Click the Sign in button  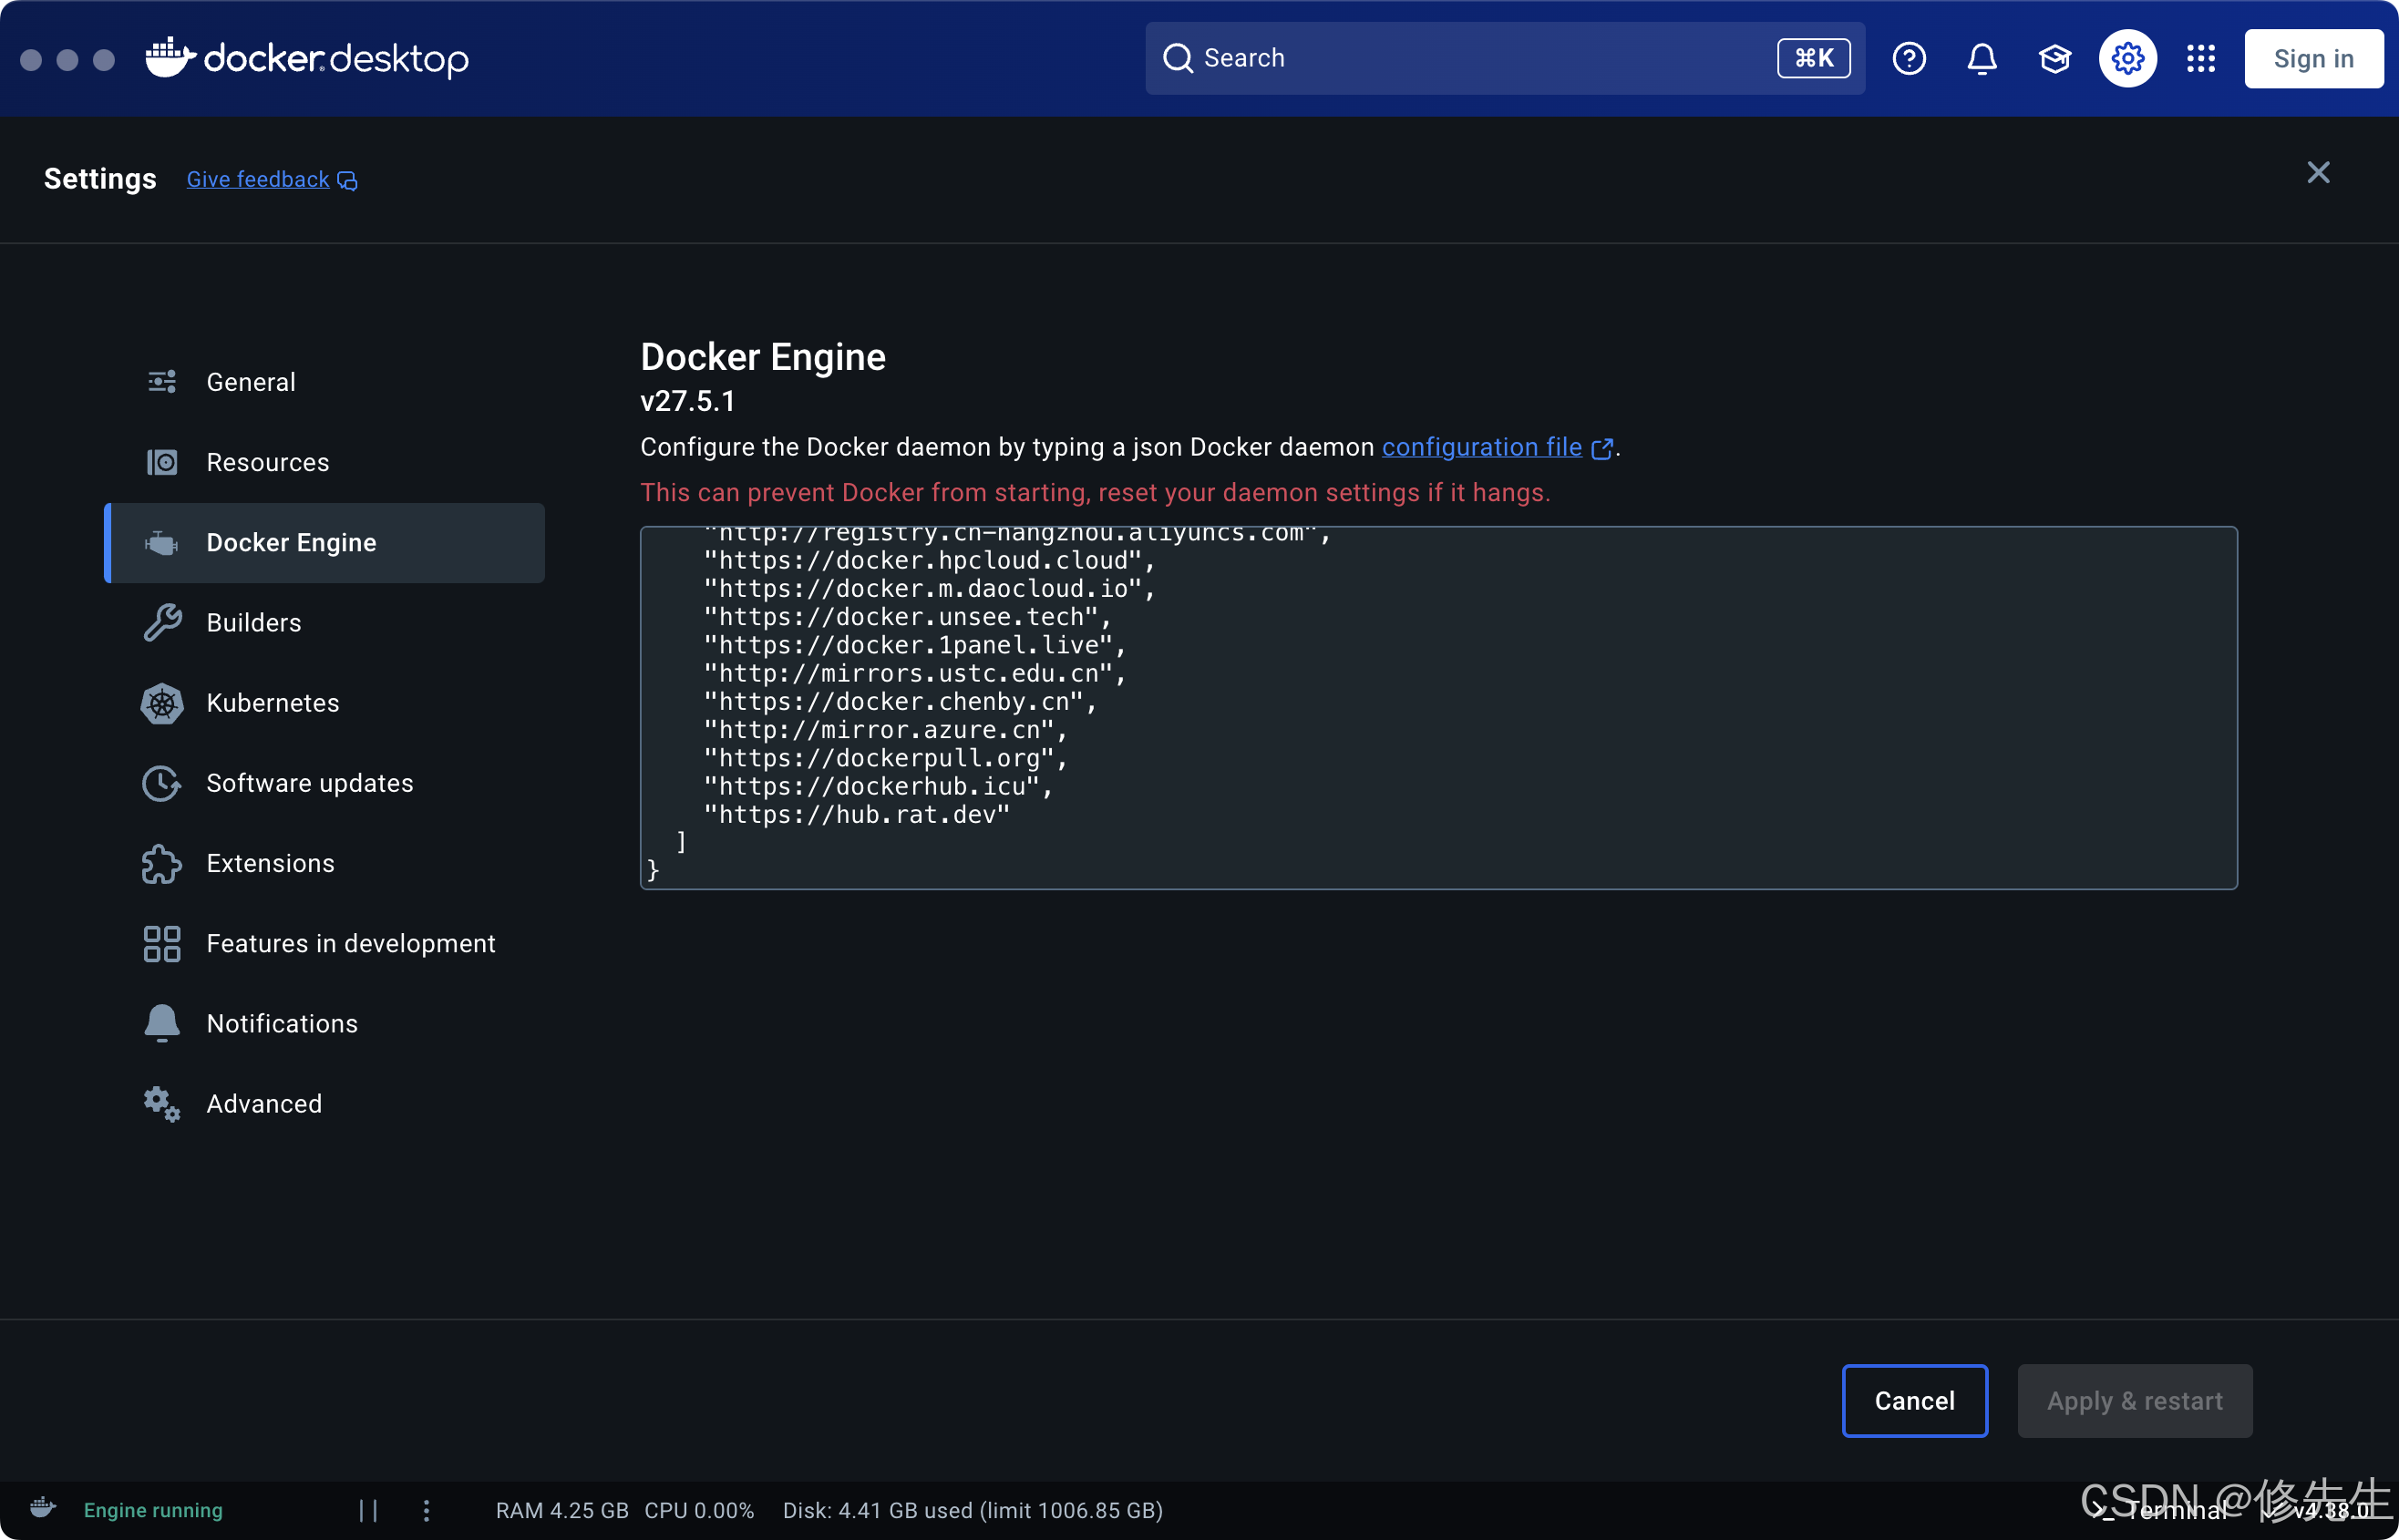[2313, 58]
